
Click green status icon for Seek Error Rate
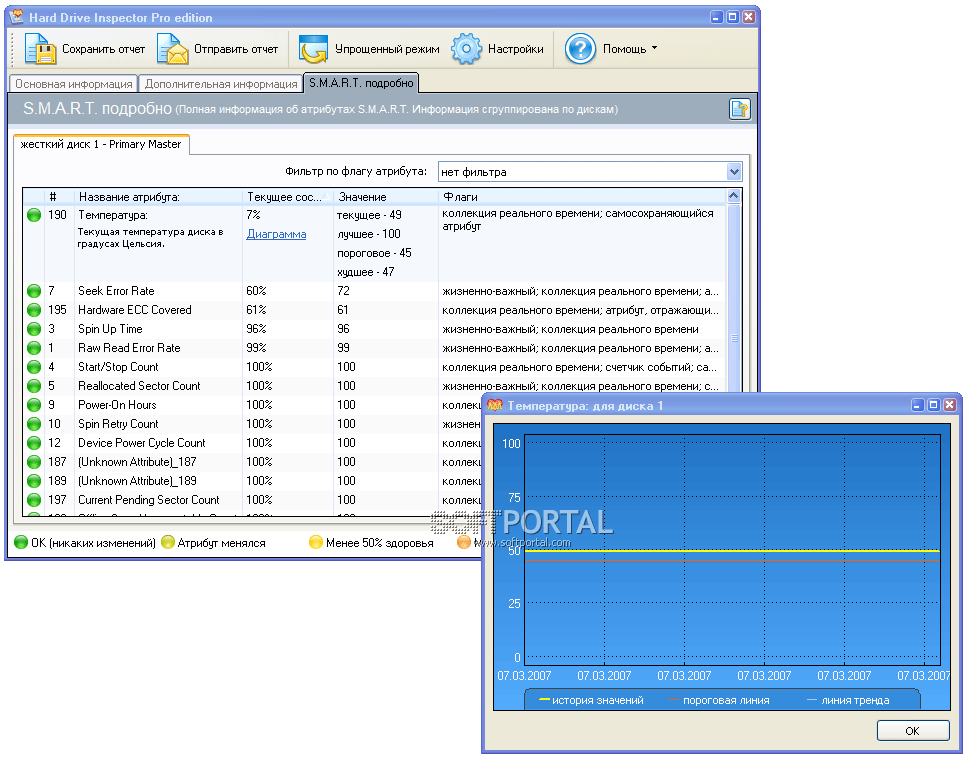[x=34, y=291]
